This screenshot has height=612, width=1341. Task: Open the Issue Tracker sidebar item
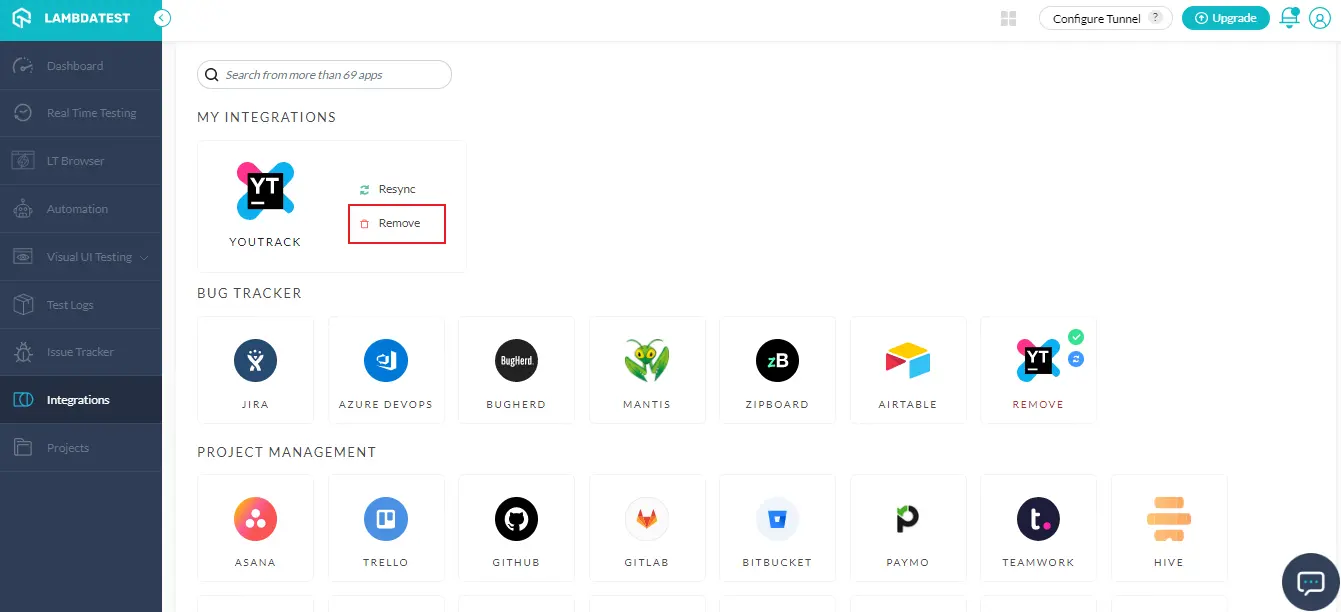coord(80,352)
